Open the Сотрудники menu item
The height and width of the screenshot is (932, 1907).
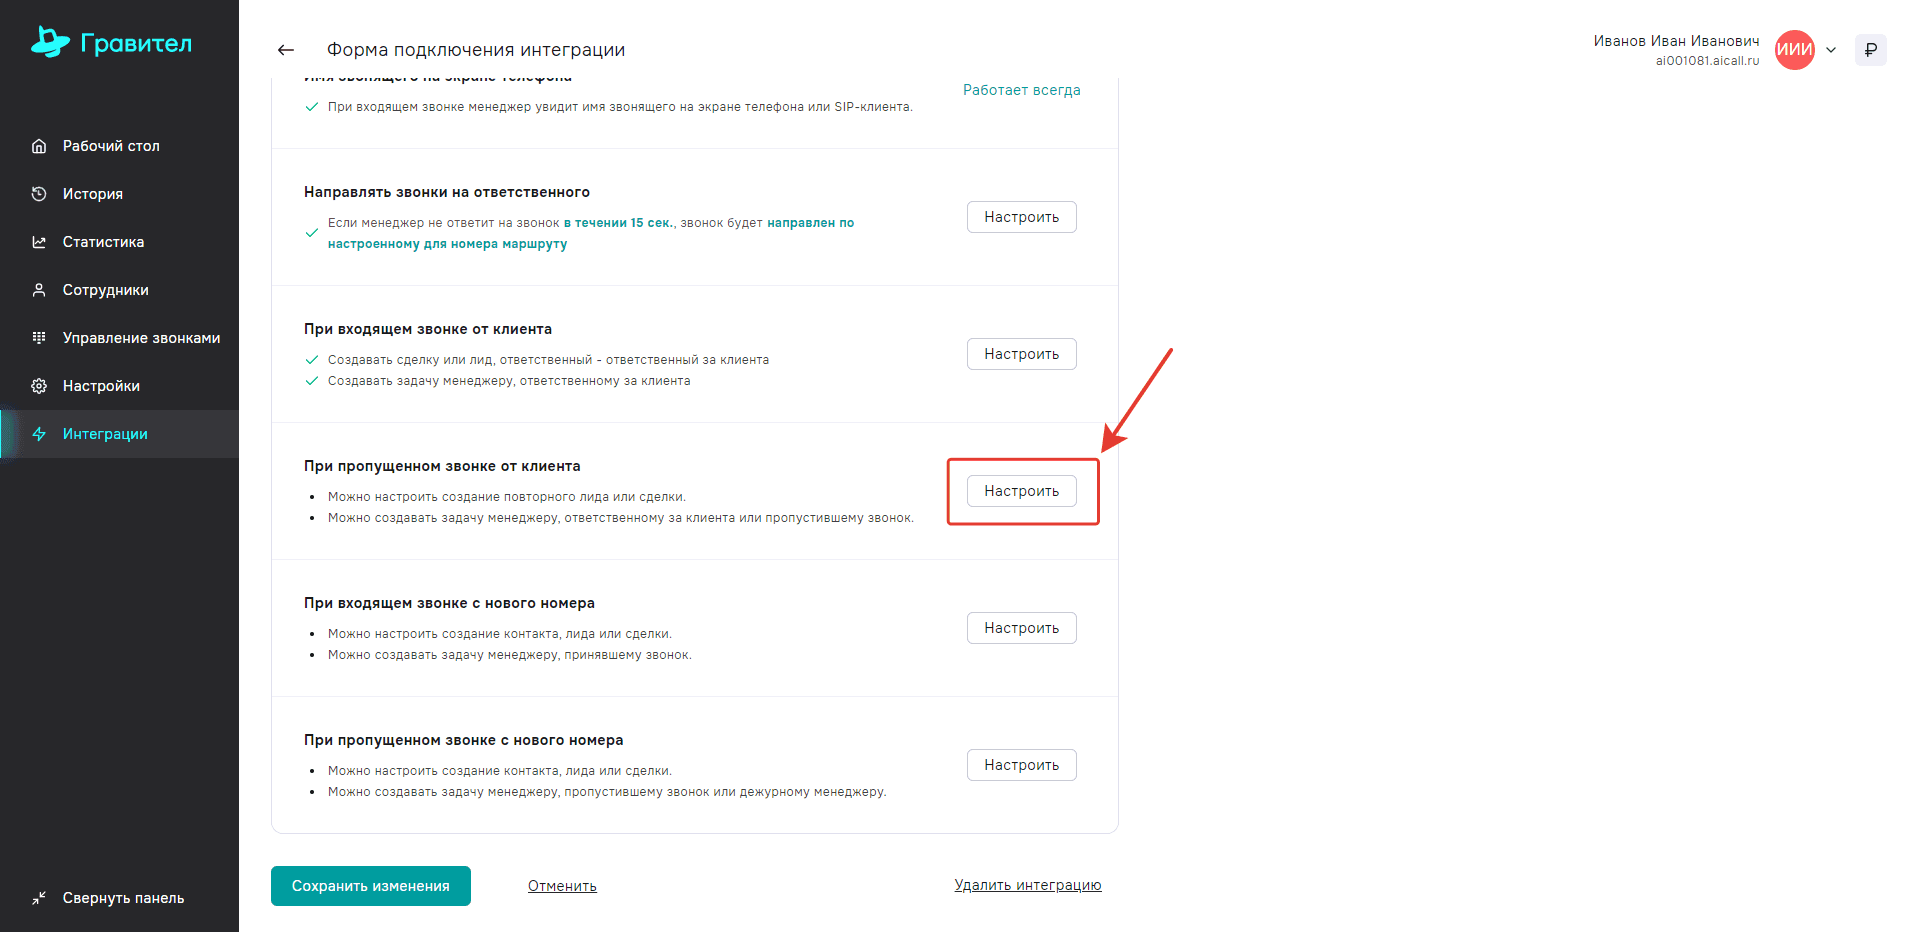[105, 290]
